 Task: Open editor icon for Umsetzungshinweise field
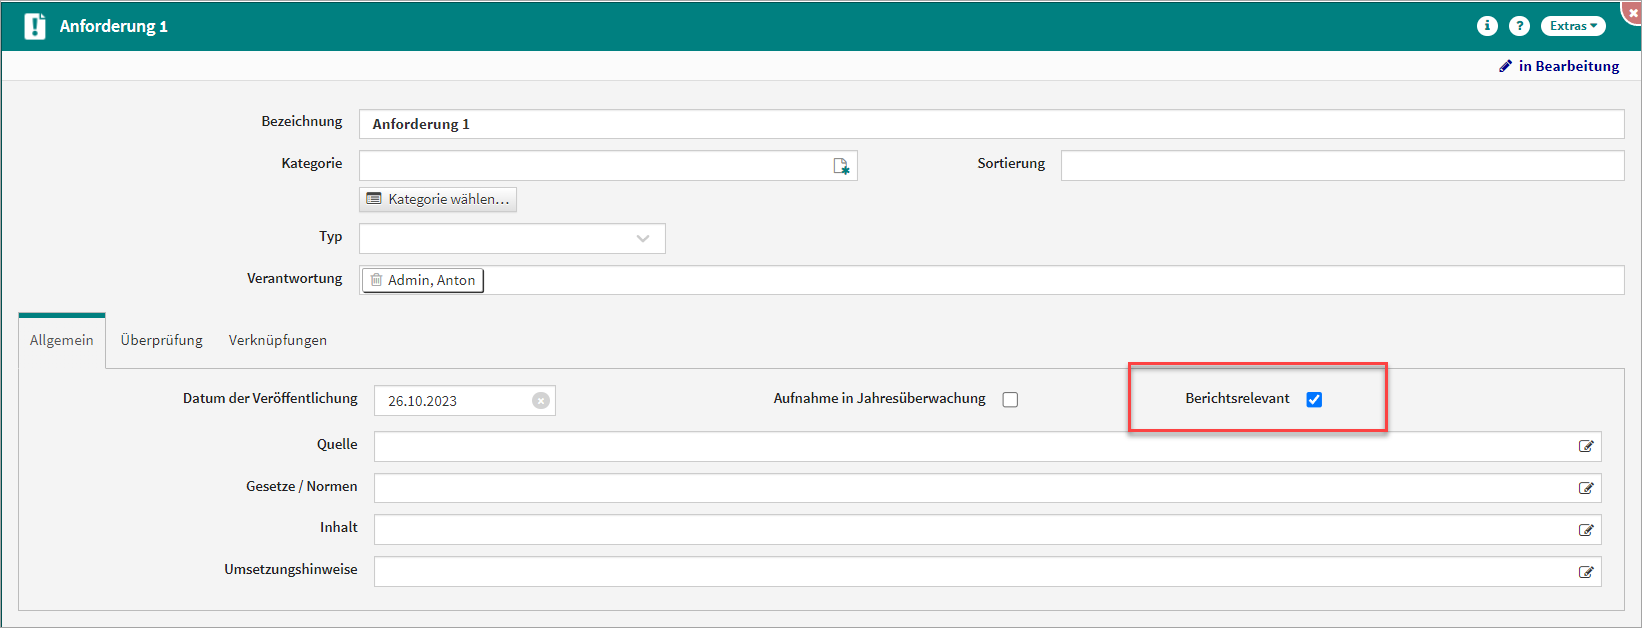(1586, 572)
